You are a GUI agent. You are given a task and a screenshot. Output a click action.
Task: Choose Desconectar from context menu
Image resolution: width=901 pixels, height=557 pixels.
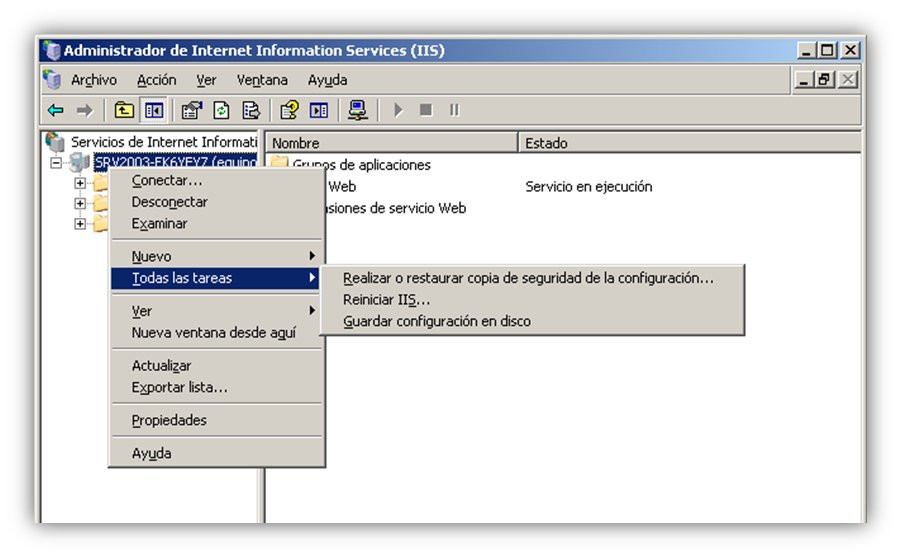tap(217, 202)
